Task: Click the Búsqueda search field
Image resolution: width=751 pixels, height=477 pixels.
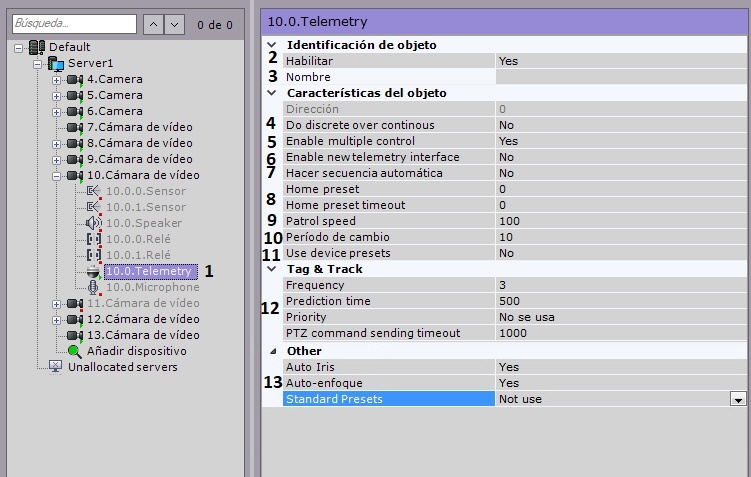Action: pos(75,23)
